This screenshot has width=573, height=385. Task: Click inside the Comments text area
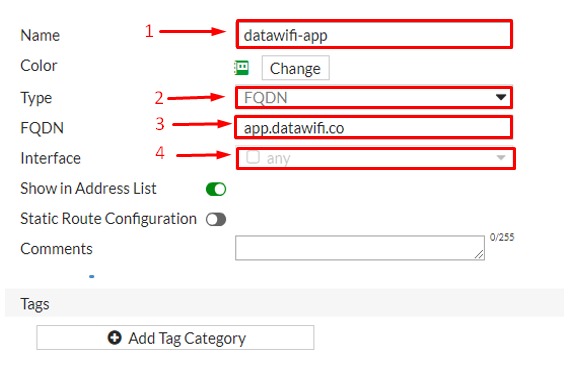coord(360,248)
